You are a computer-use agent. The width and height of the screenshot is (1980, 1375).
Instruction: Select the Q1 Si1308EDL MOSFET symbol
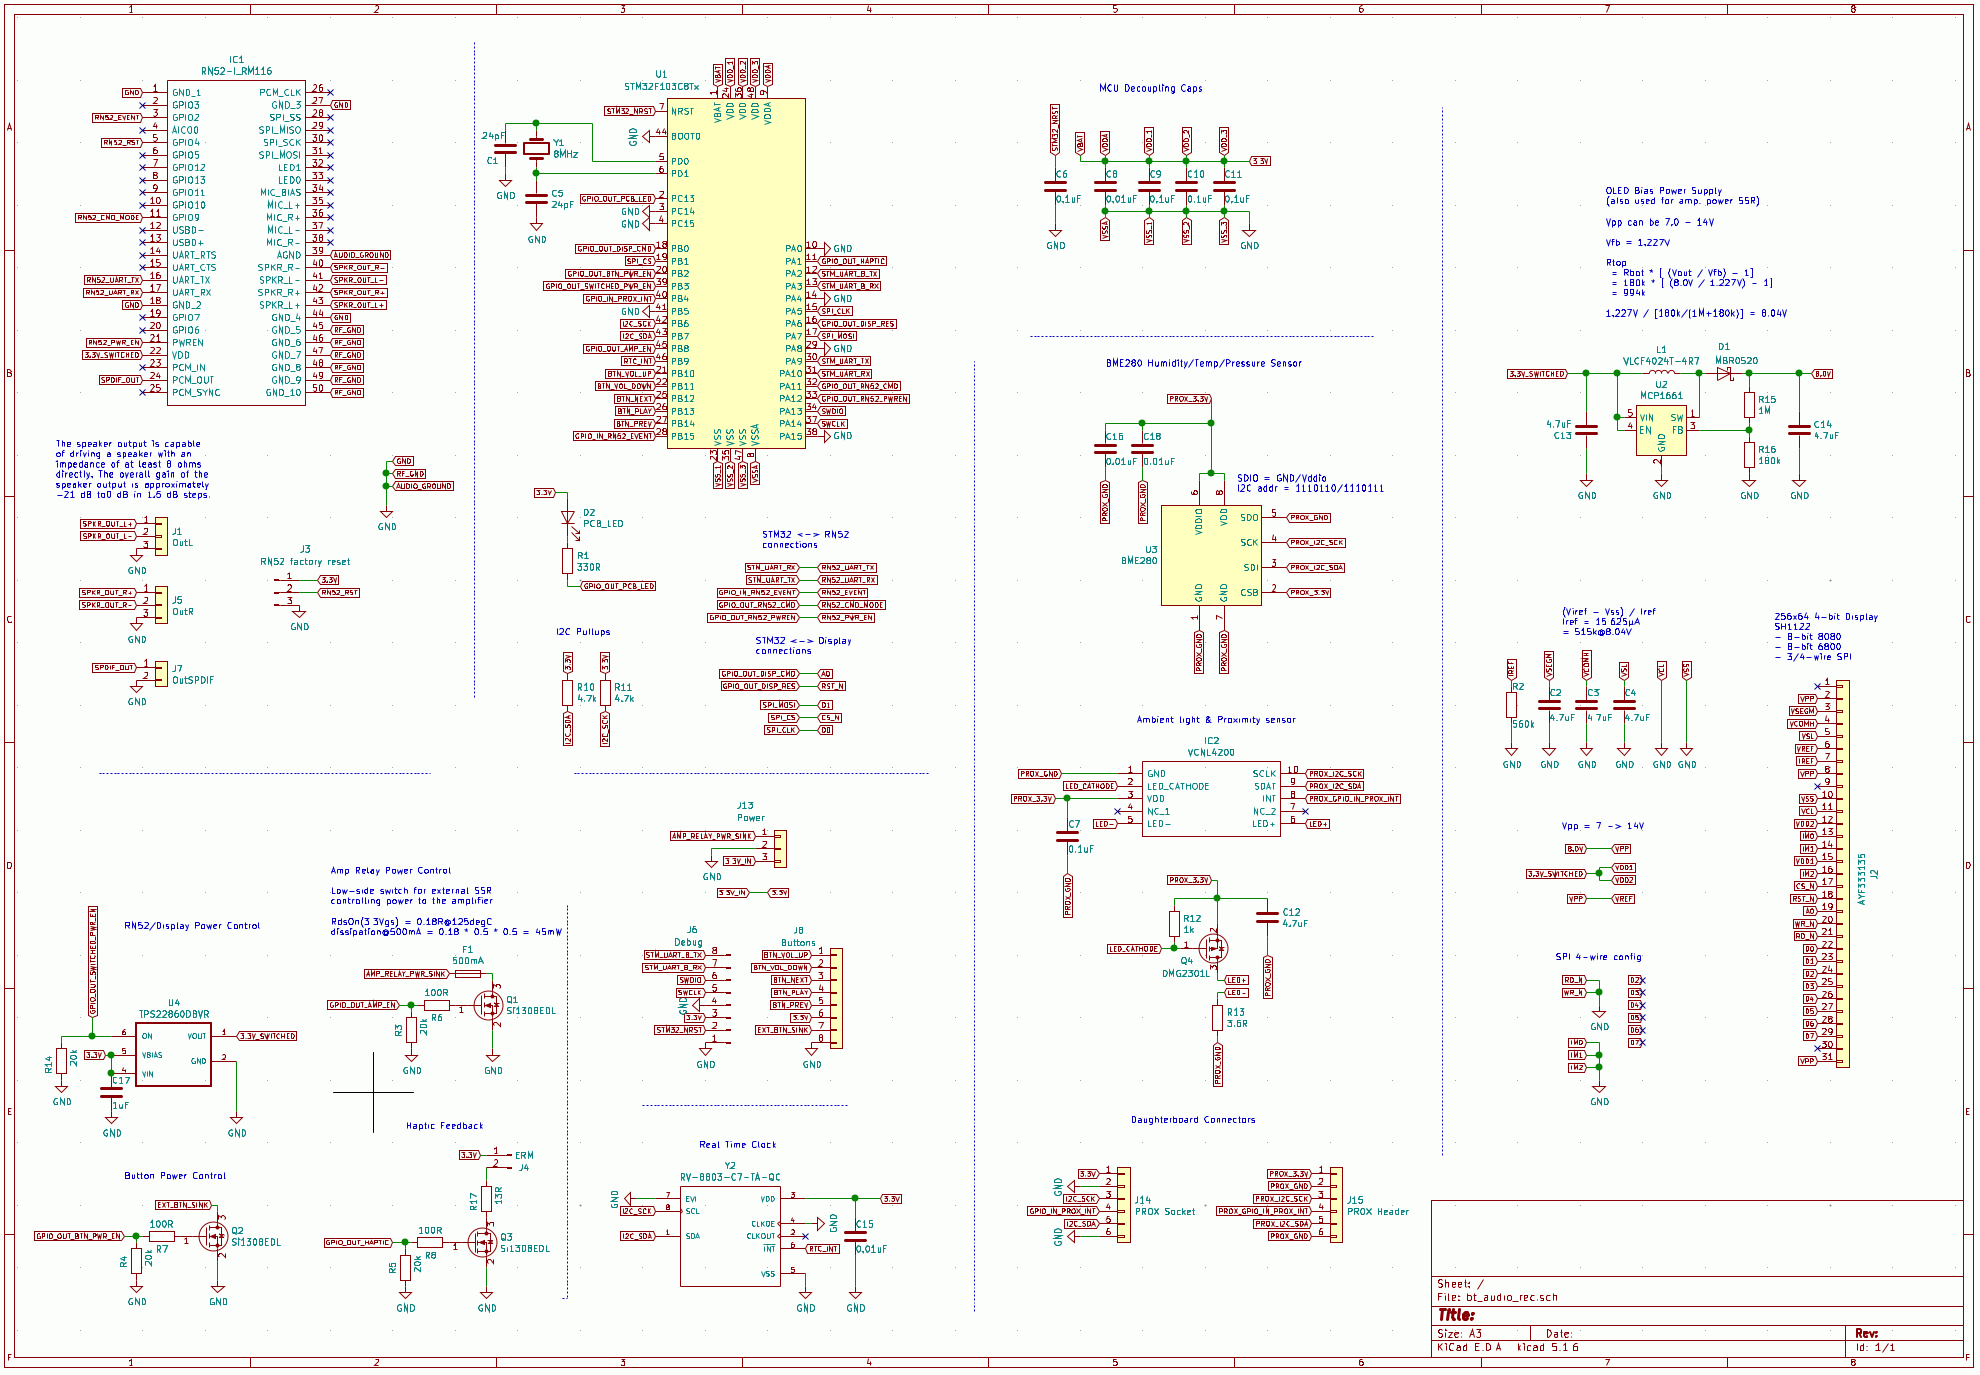(489, 1005)
